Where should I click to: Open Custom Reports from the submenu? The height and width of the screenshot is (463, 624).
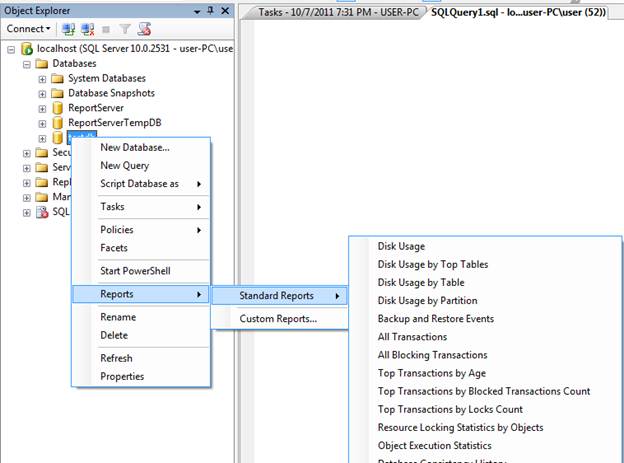(277, 319)
